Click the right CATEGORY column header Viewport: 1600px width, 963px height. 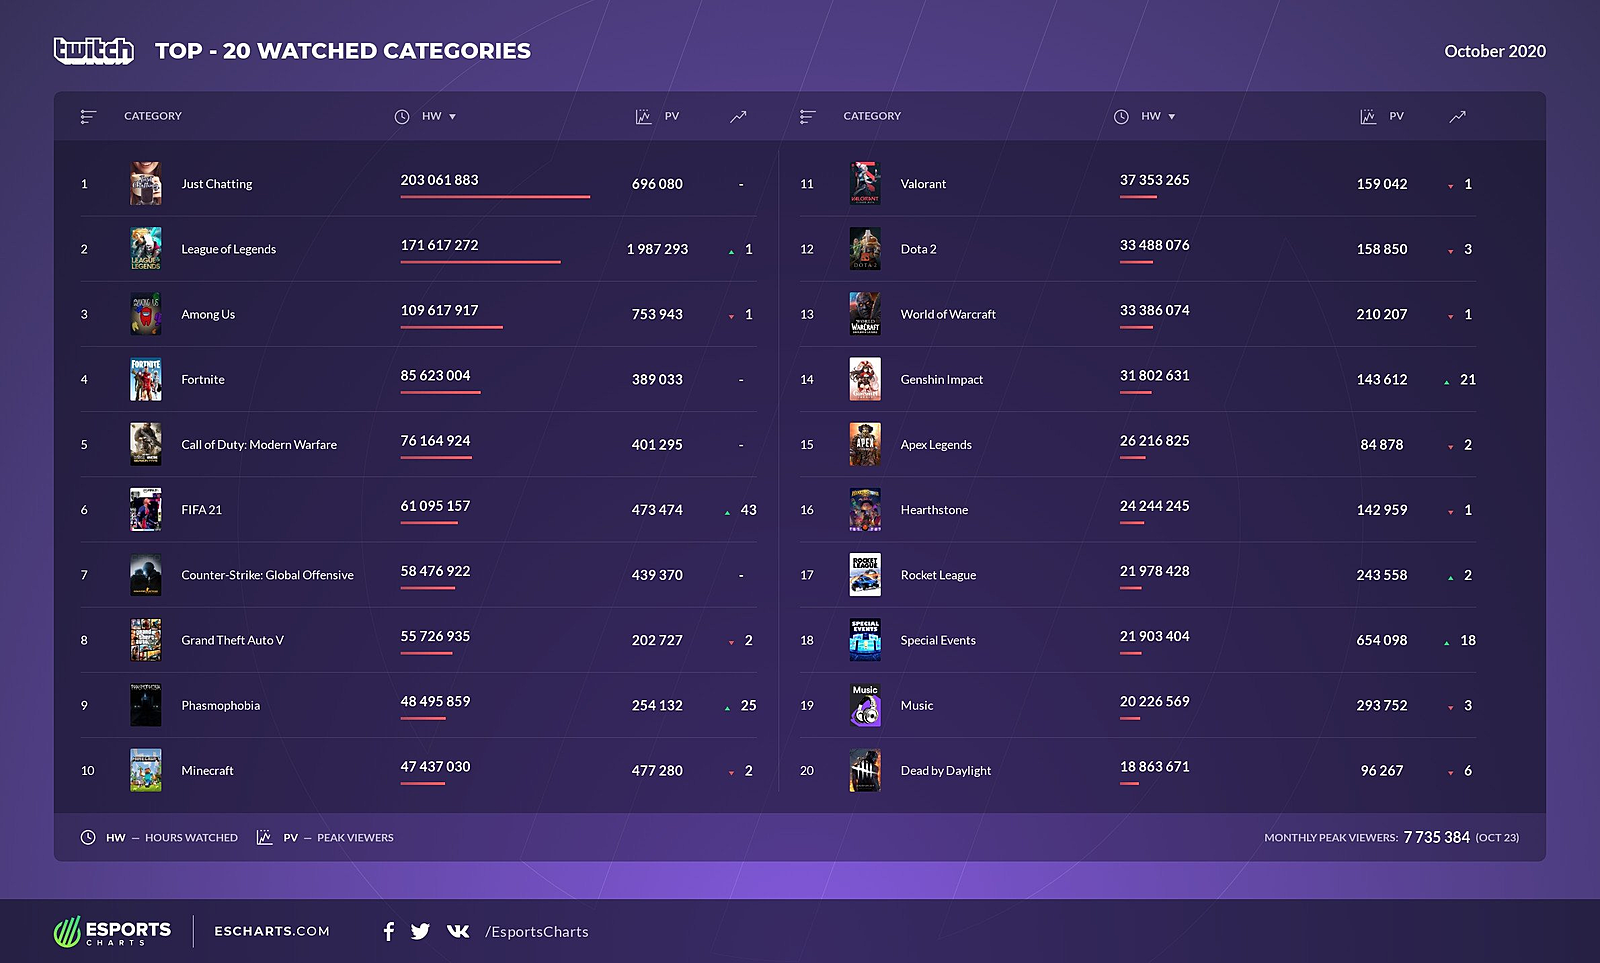click(x=872, y=116)
